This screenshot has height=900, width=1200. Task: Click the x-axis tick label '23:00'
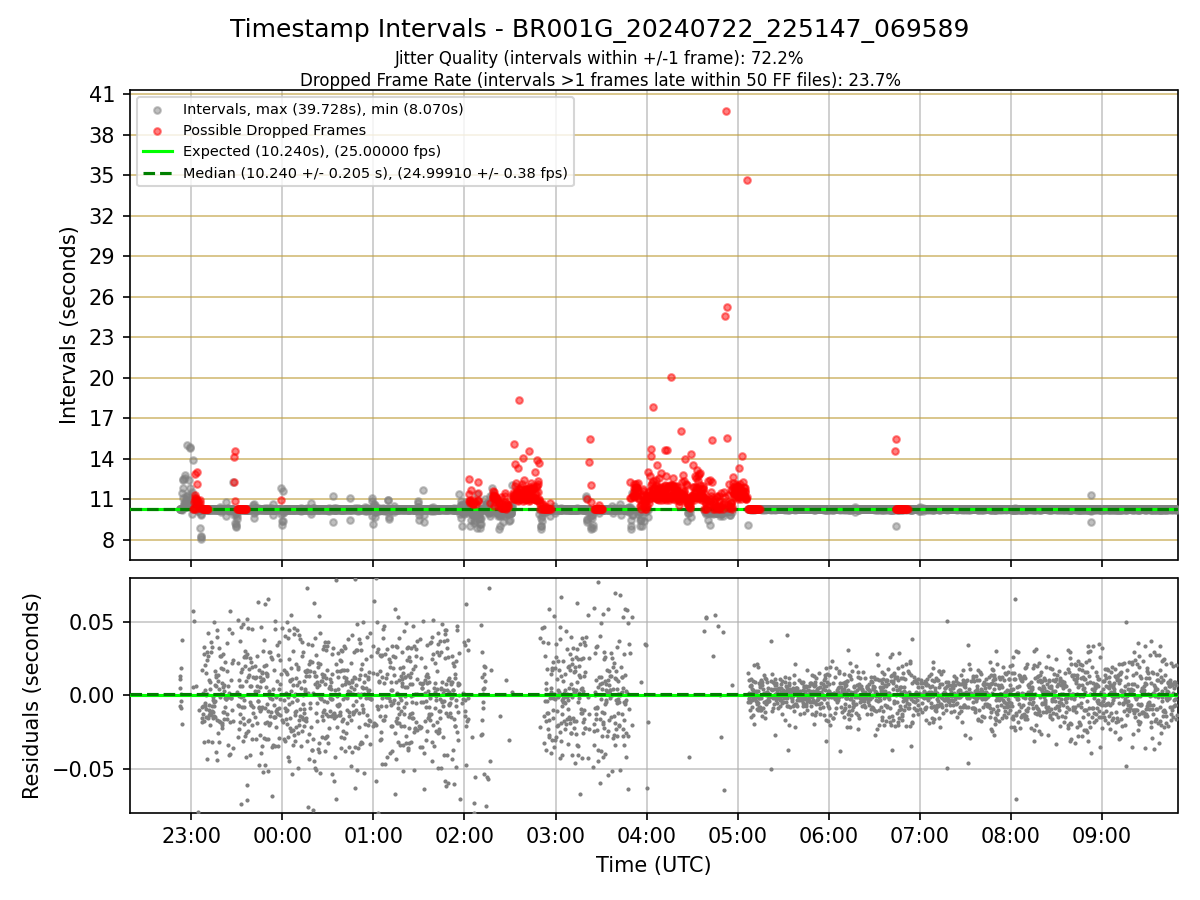(x=191, y=834)
